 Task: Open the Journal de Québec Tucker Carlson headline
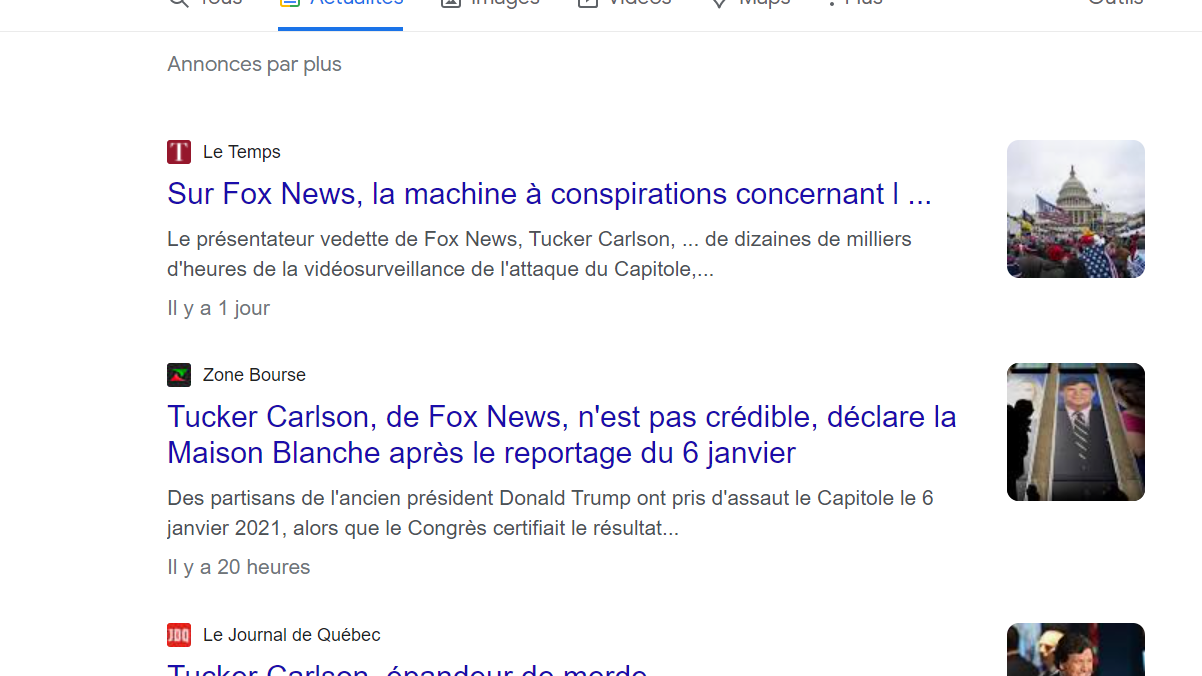pyautogui.click(x=407, y=668)
